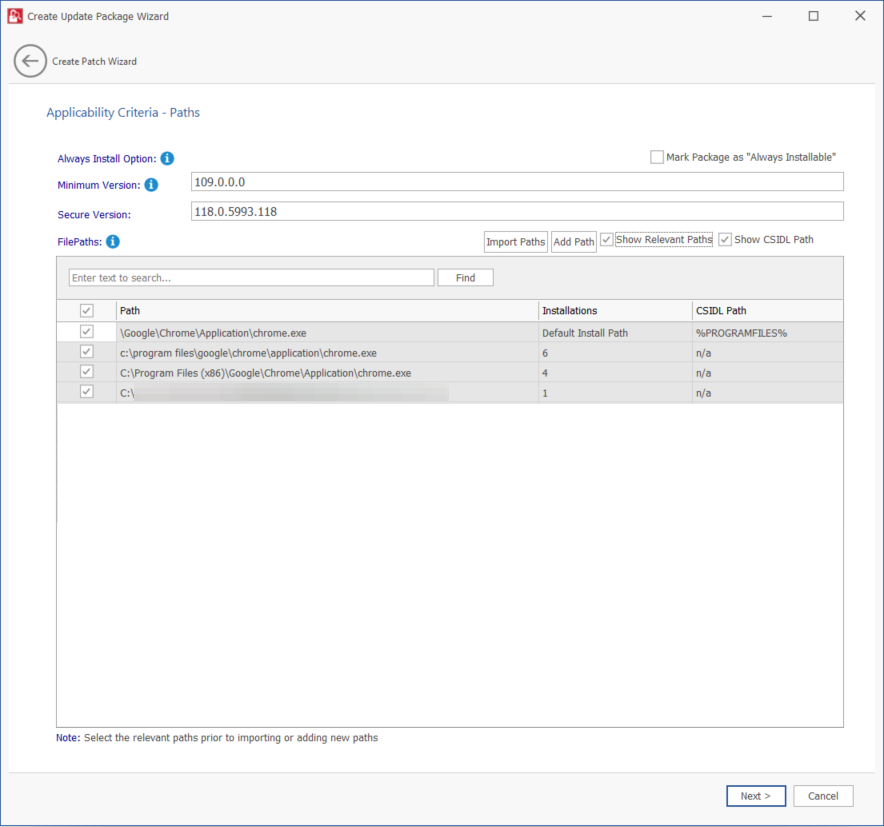Focus the Secure Version text field
884x827 pixels.
pos(516,212)
